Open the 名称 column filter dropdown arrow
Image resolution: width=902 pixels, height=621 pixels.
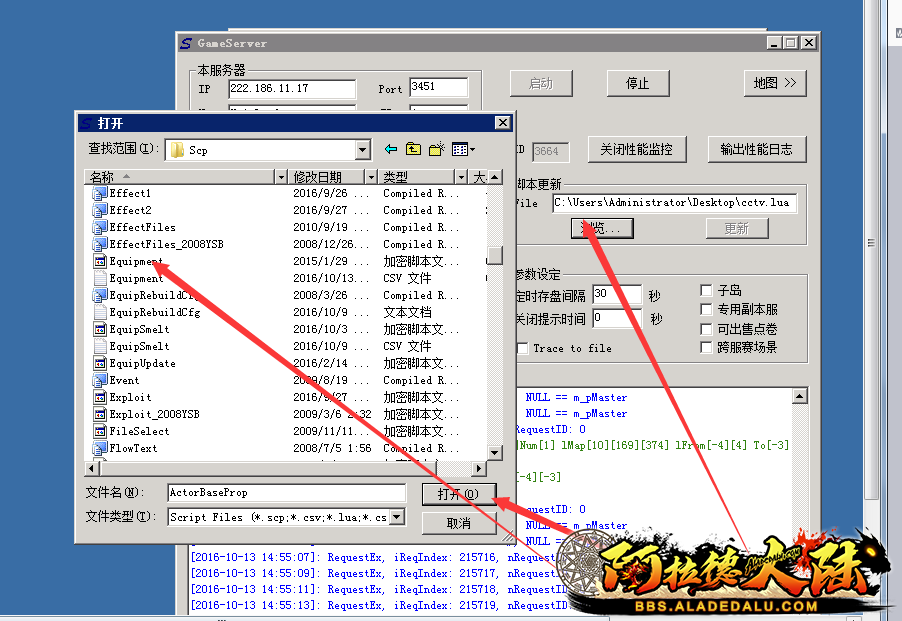(281, 176)
